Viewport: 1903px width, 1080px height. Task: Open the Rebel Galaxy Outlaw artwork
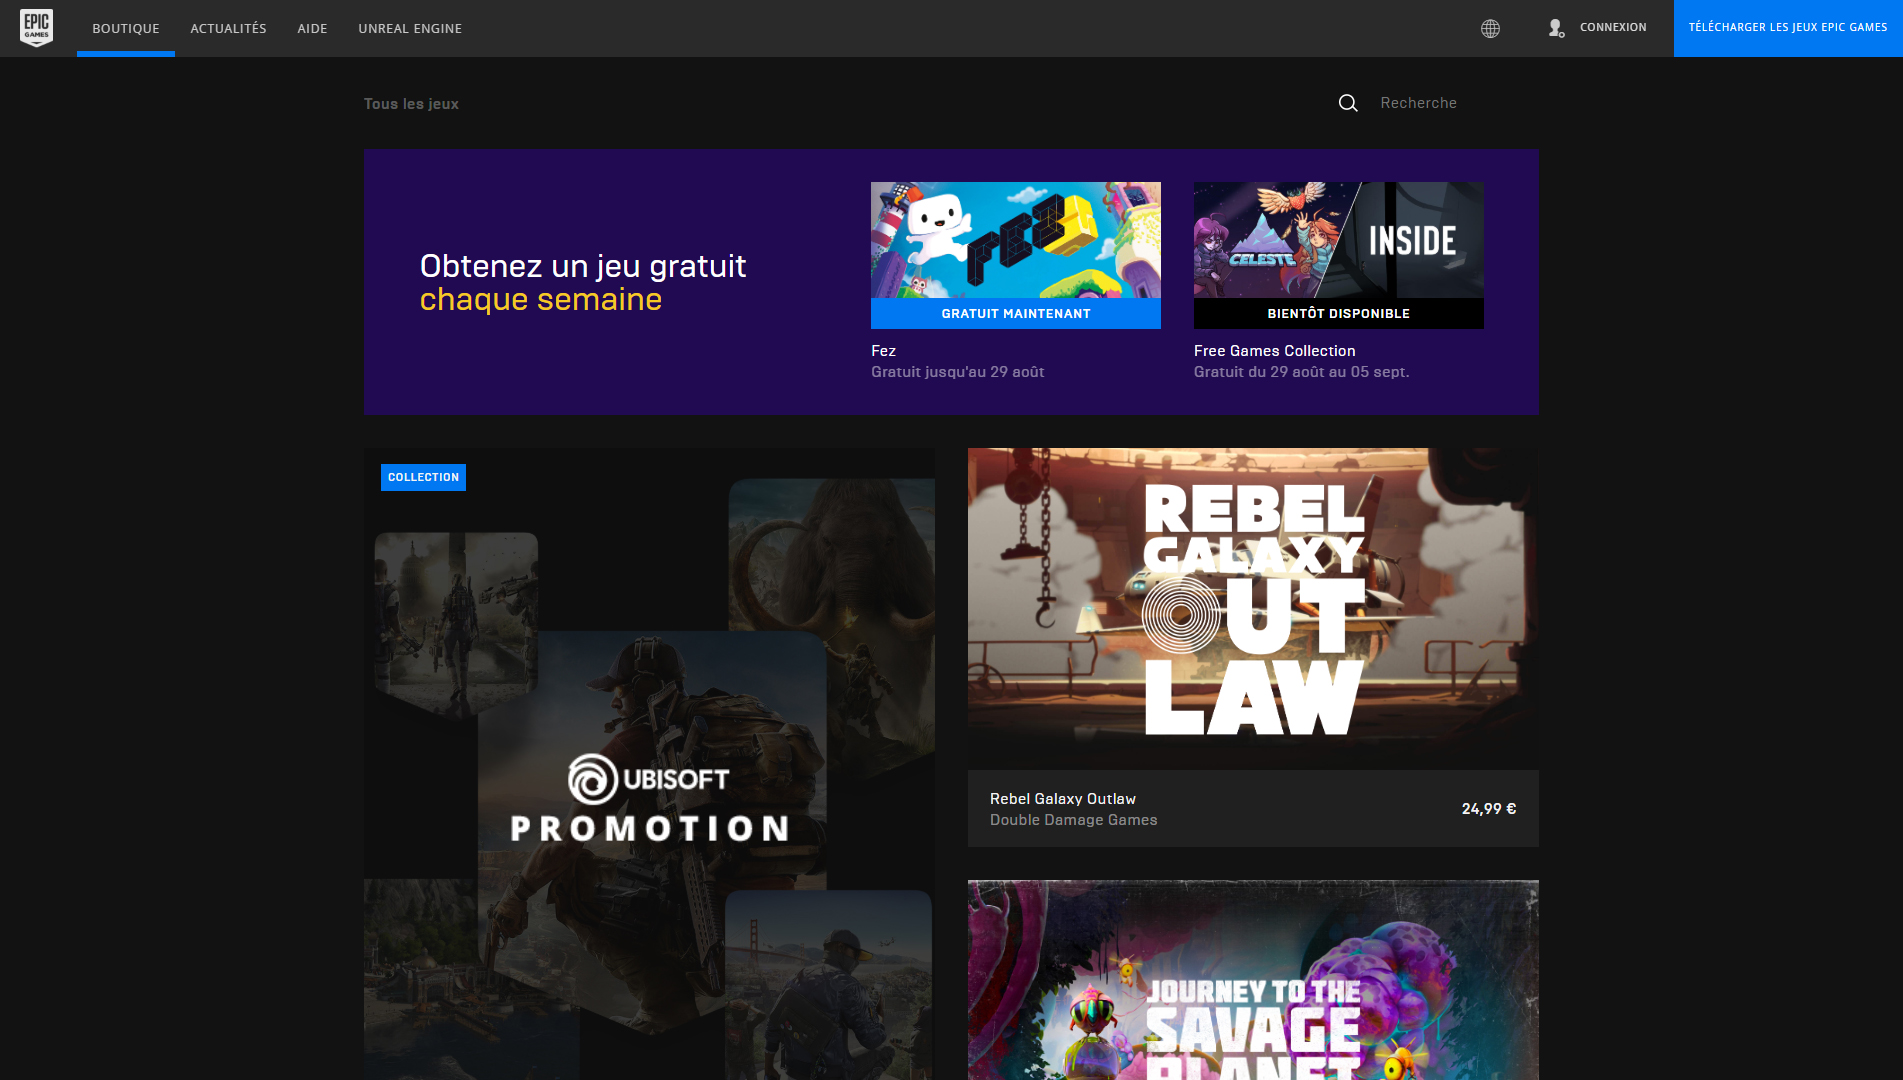click(1253, 609)
